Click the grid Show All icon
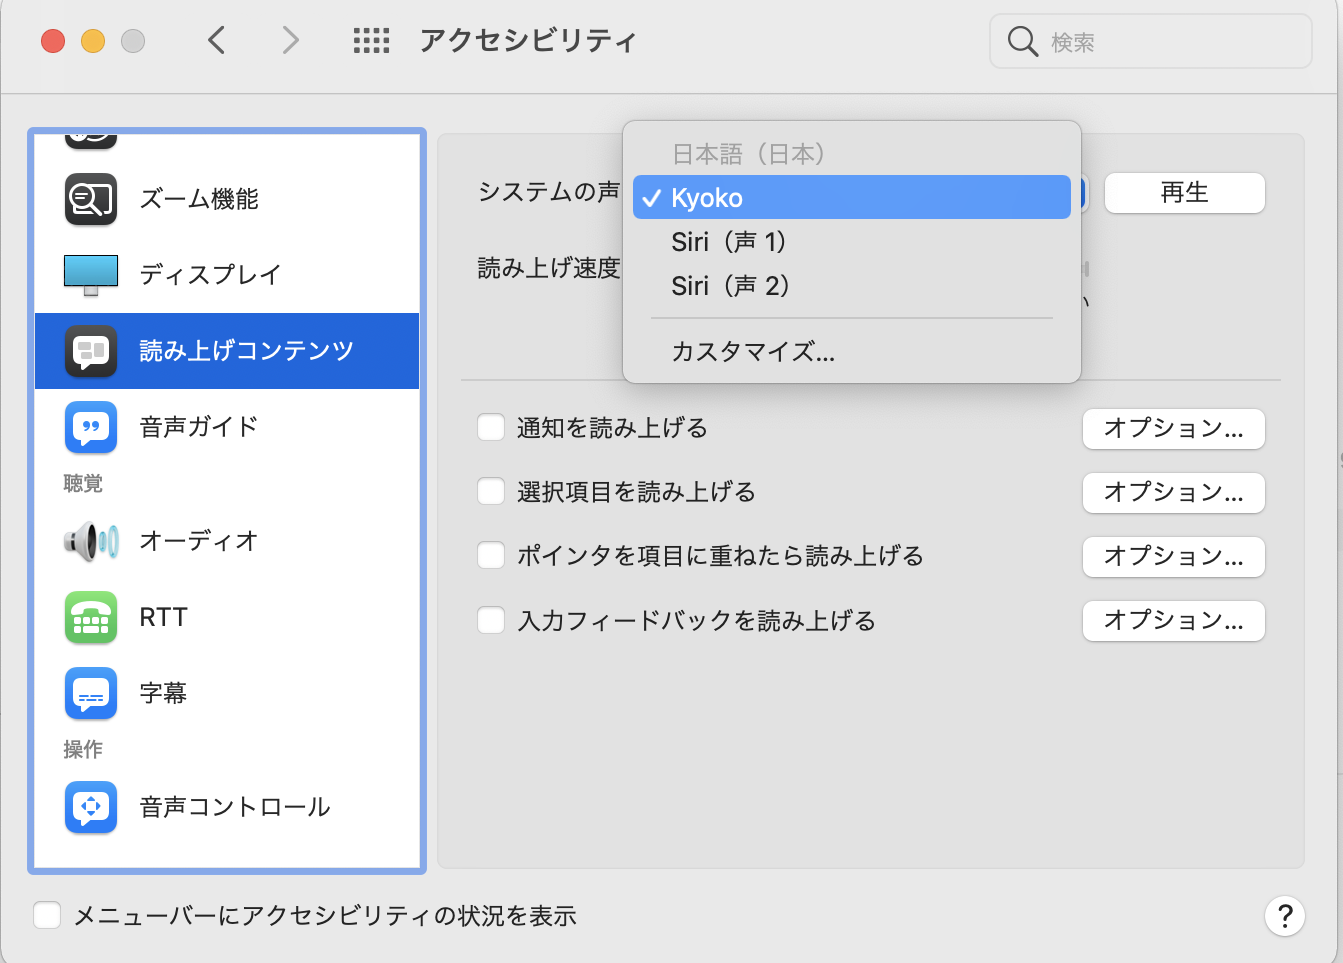The width and height of the screenshot is (1343, 963). 371,41
